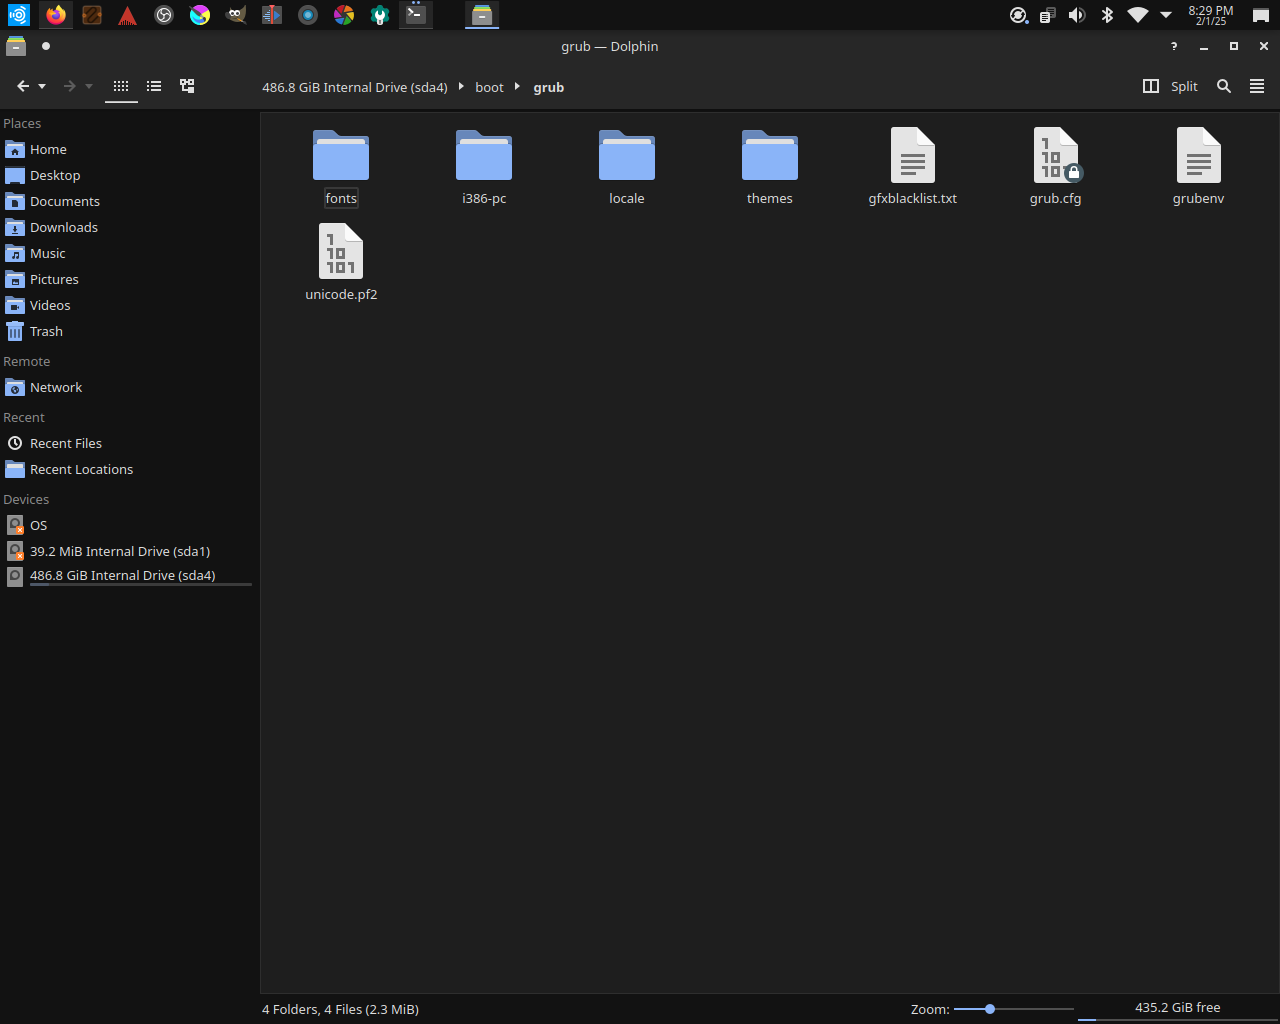Open the forward history dropdown arrow
1280x1024 pixels.
pos(89,87)
